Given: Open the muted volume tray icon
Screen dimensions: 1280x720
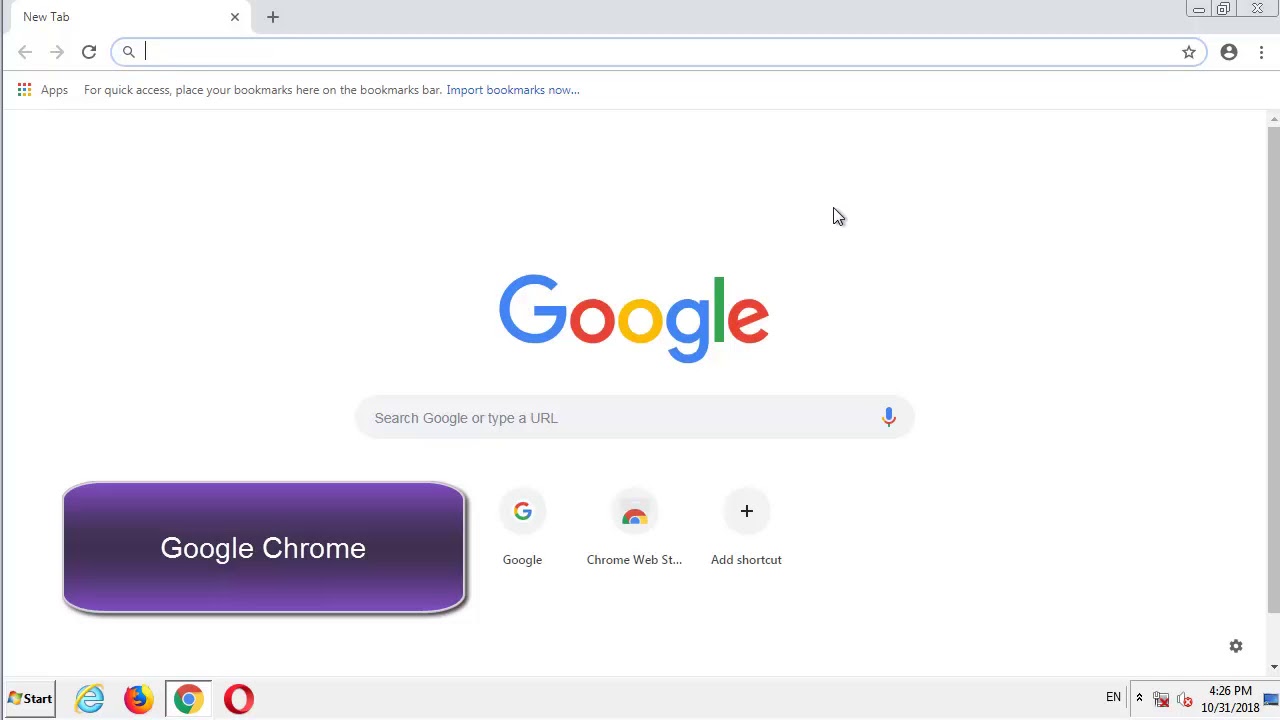Looking at the screenshot, I should pyautogui.click(x=1185, y=699).
